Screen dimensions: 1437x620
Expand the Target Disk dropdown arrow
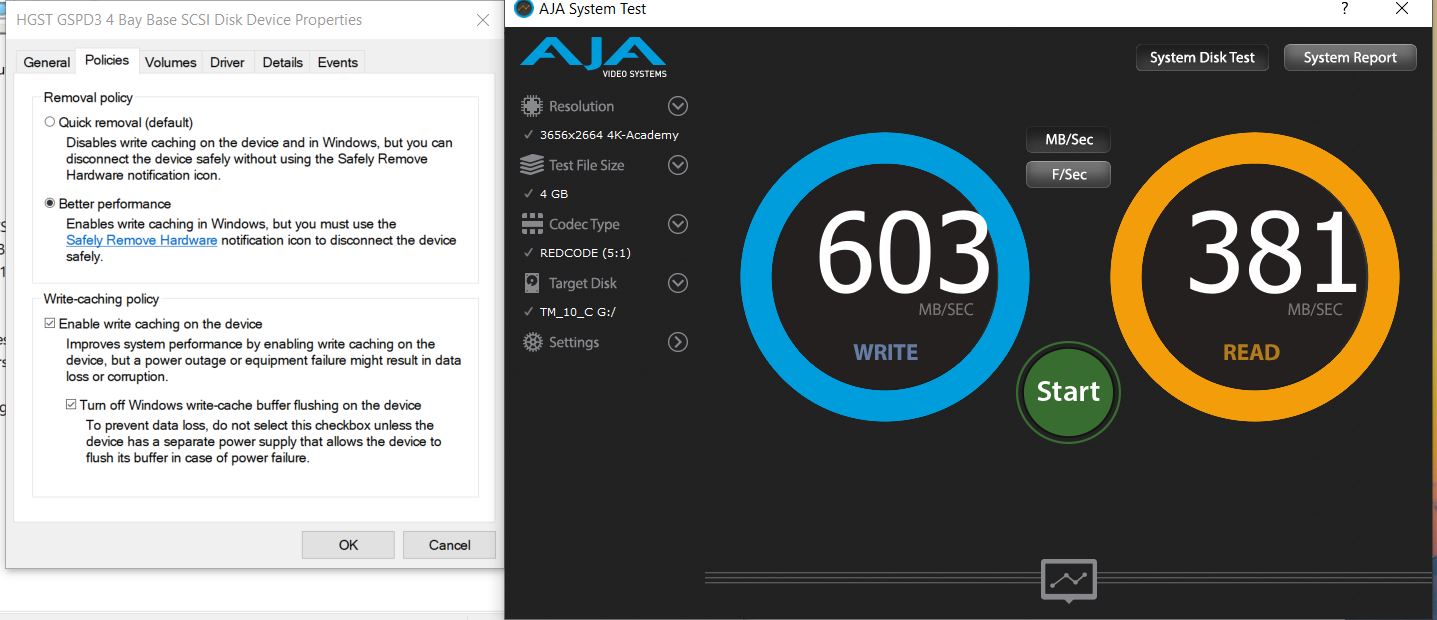click(x=678, y=283)
